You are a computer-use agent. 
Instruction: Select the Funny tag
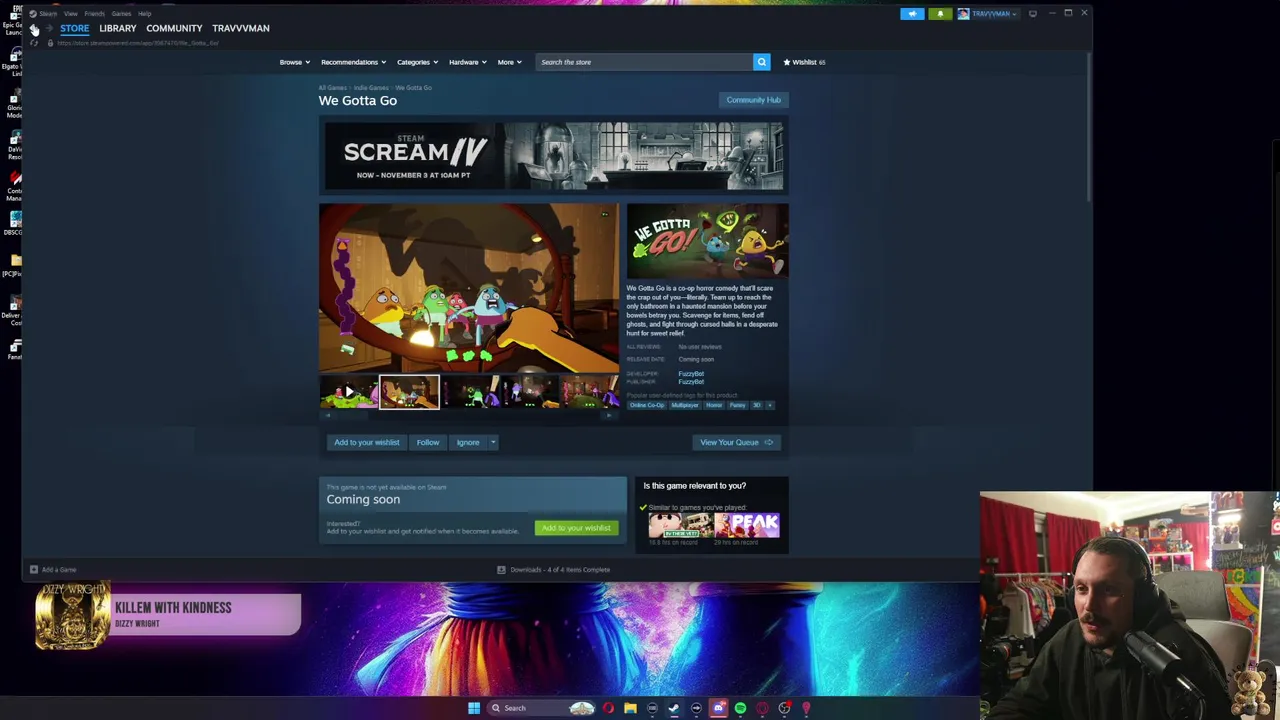[738, 405]
